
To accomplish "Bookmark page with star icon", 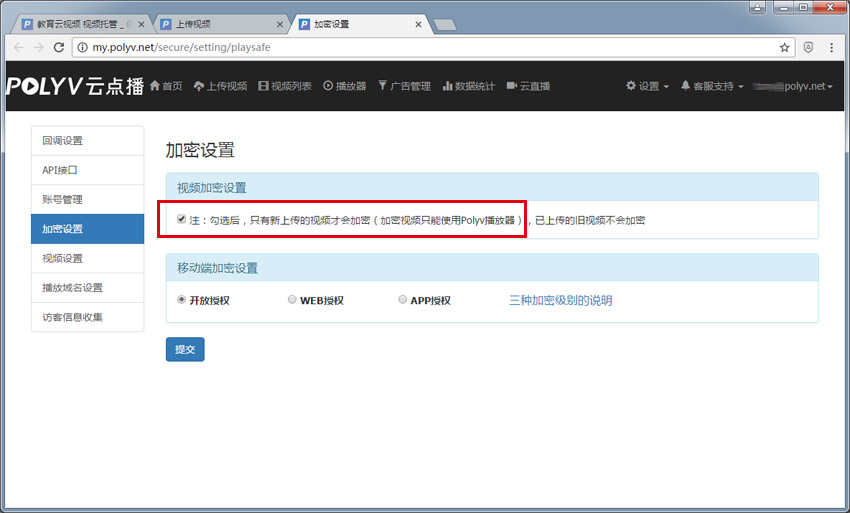I will coord(785,47).
